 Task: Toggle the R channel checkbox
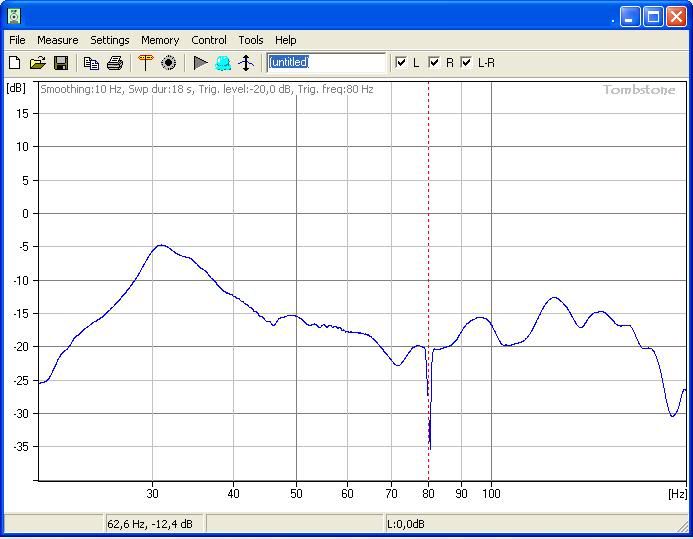coord(434,63)
